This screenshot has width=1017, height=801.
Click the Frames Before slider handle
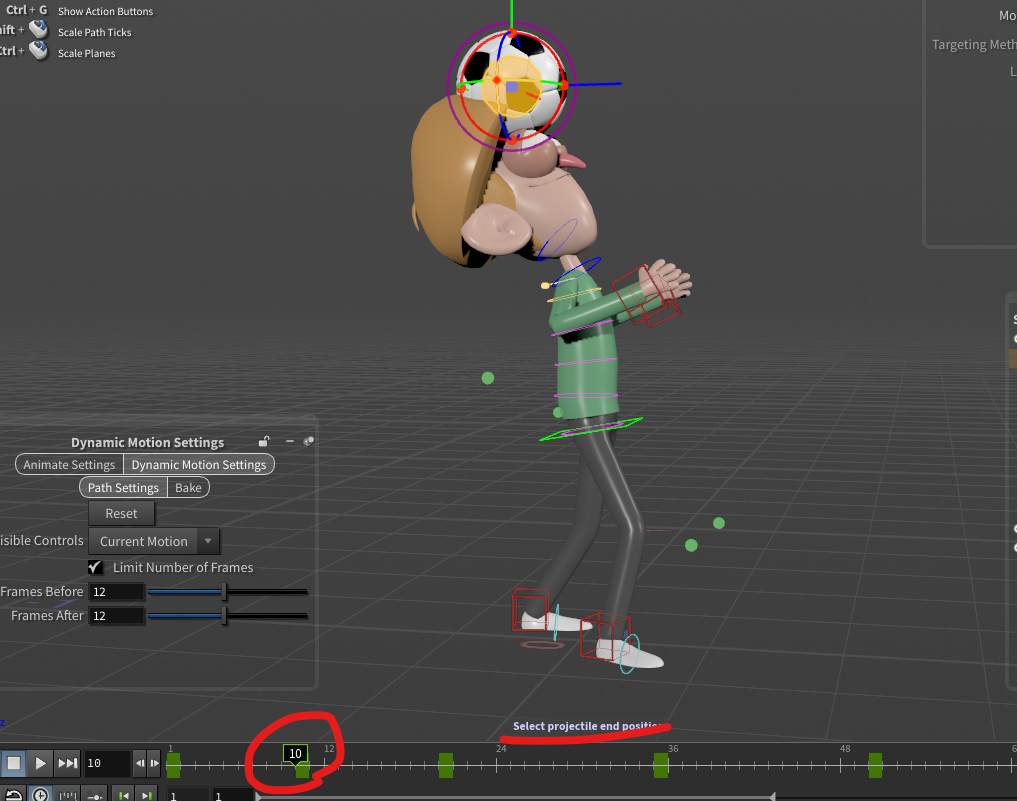[224, 592]
